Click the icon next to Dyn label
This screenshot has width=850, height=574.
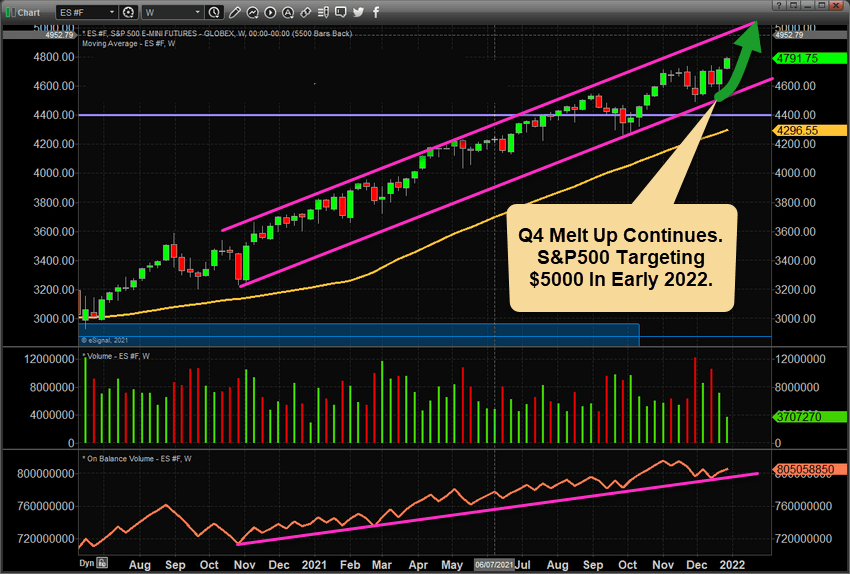(x=102, y=563)
